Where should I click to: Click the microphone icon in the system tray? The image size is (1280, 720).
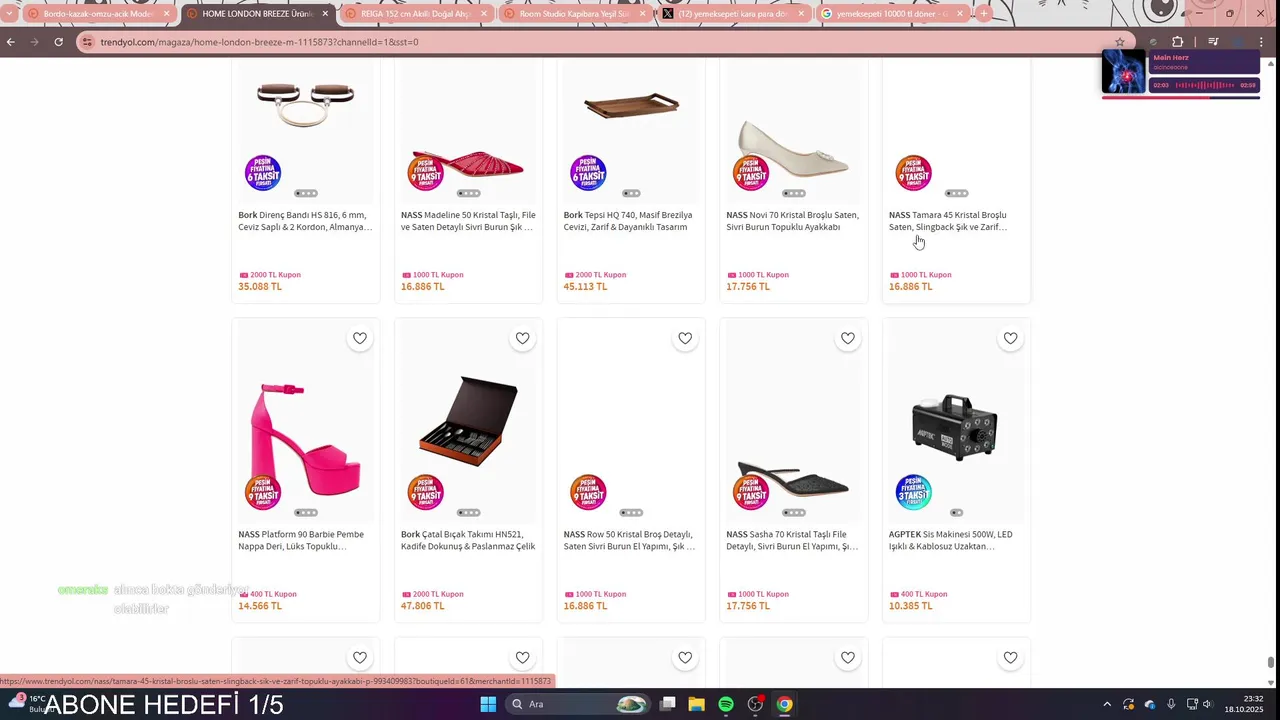click(x=1171, y=704)
